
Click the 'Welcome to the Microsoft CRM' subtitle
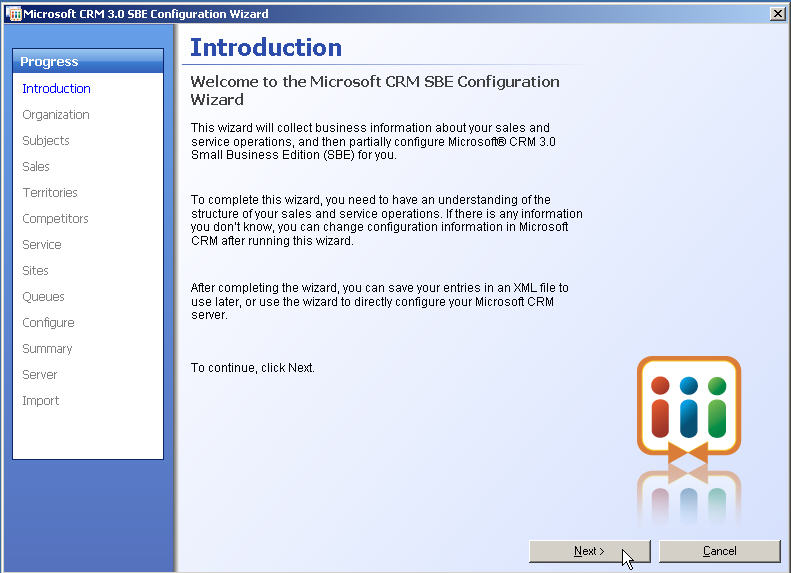click(375, 90)
